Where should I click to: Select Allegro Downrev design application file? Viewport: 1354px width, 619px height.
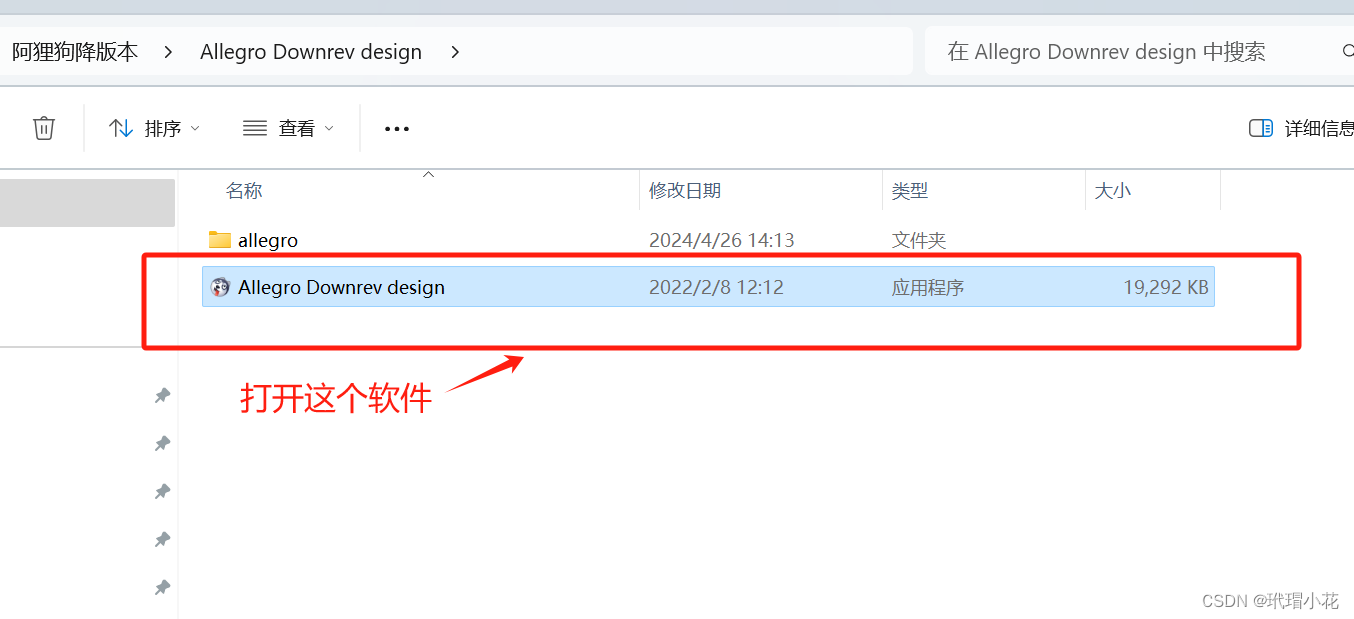(708, 287)
